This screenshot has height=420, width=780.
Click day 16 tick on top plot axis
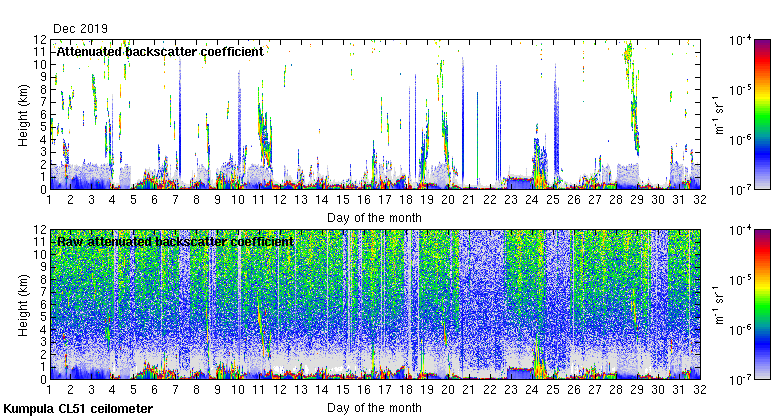point(364,200)
